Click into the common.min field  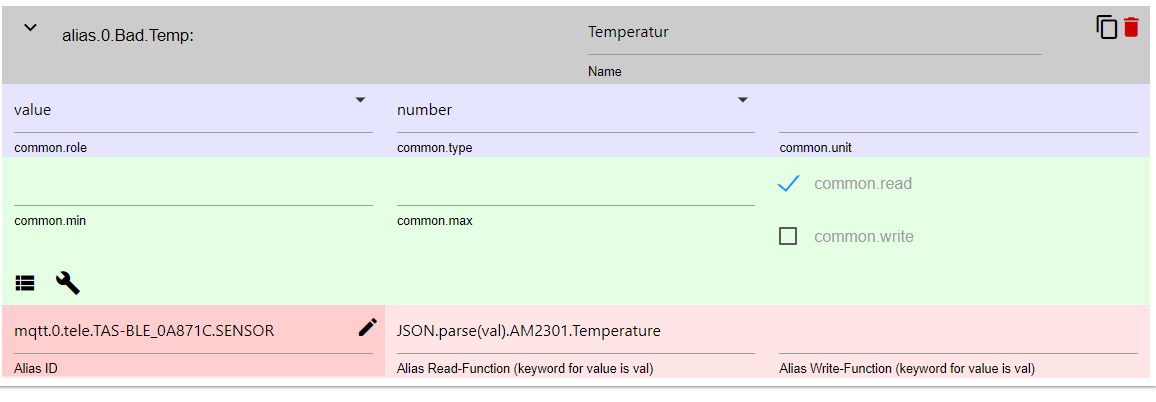click(x=193, y=188)
